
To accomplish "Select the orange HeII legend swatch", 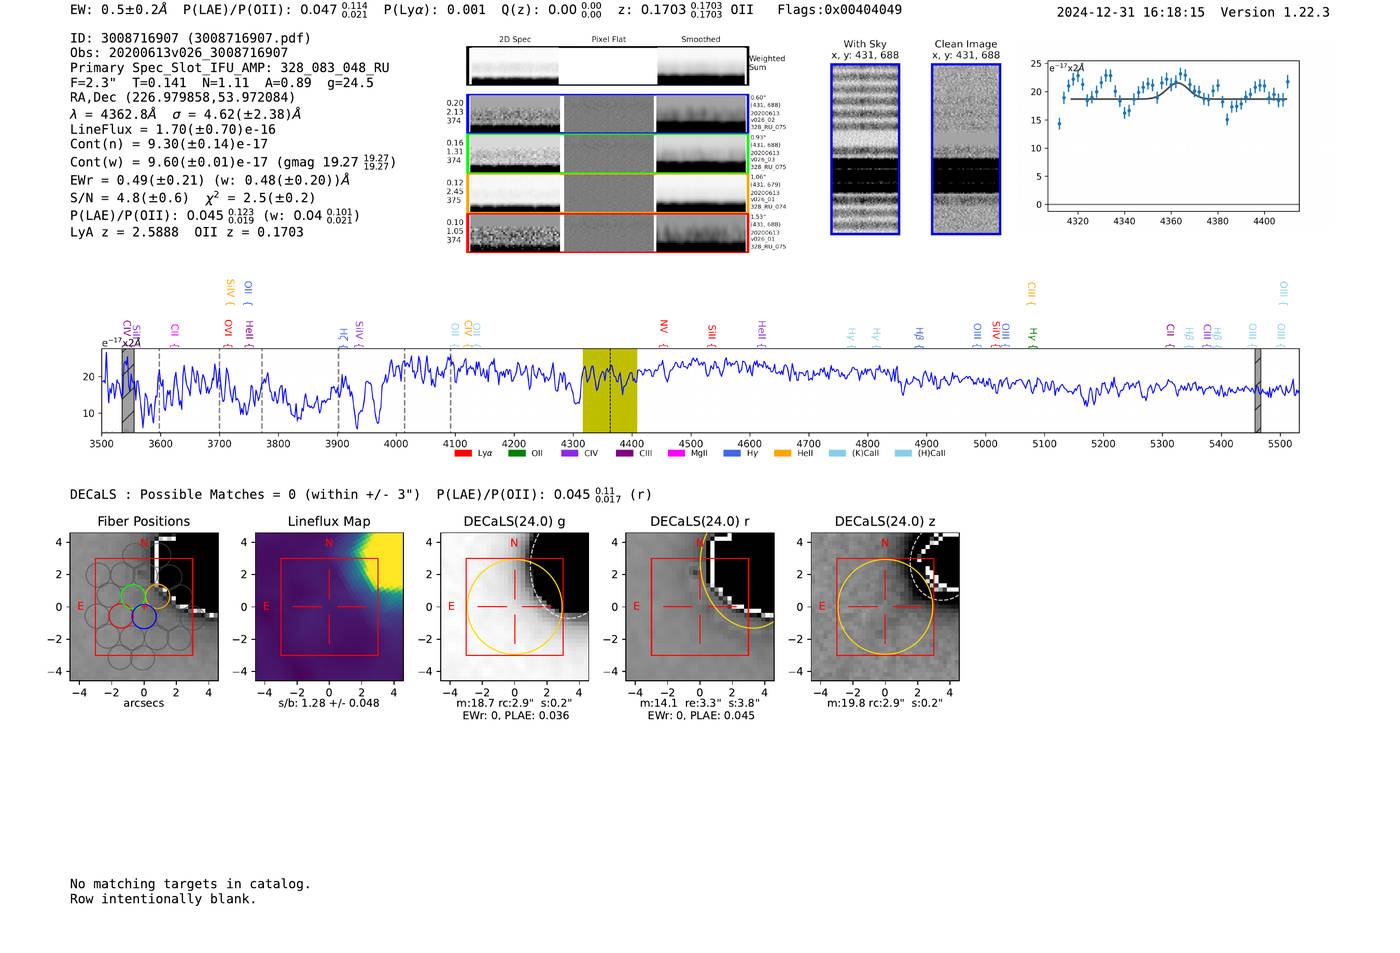I will click(783, 453).
